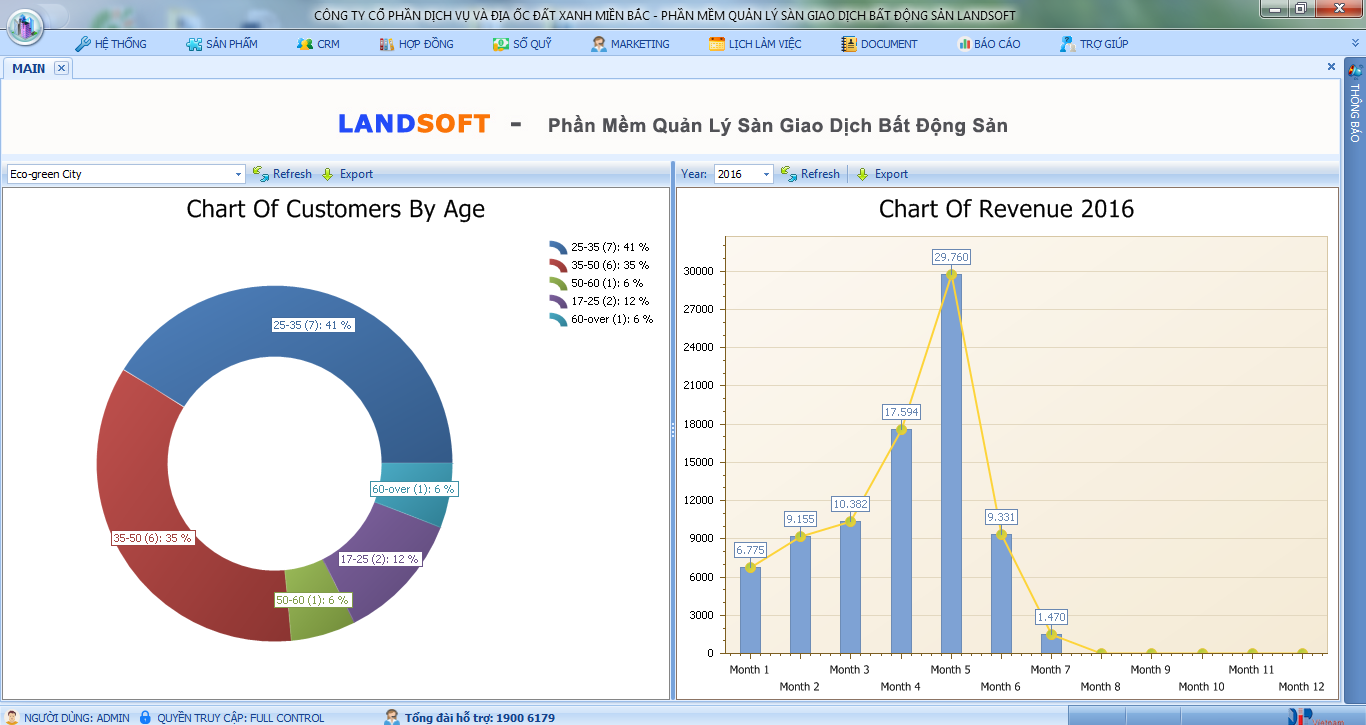Click the Báo Cáo chart icon
Image resolution: width=1366 pixels, height=725 pixels.
964,44
